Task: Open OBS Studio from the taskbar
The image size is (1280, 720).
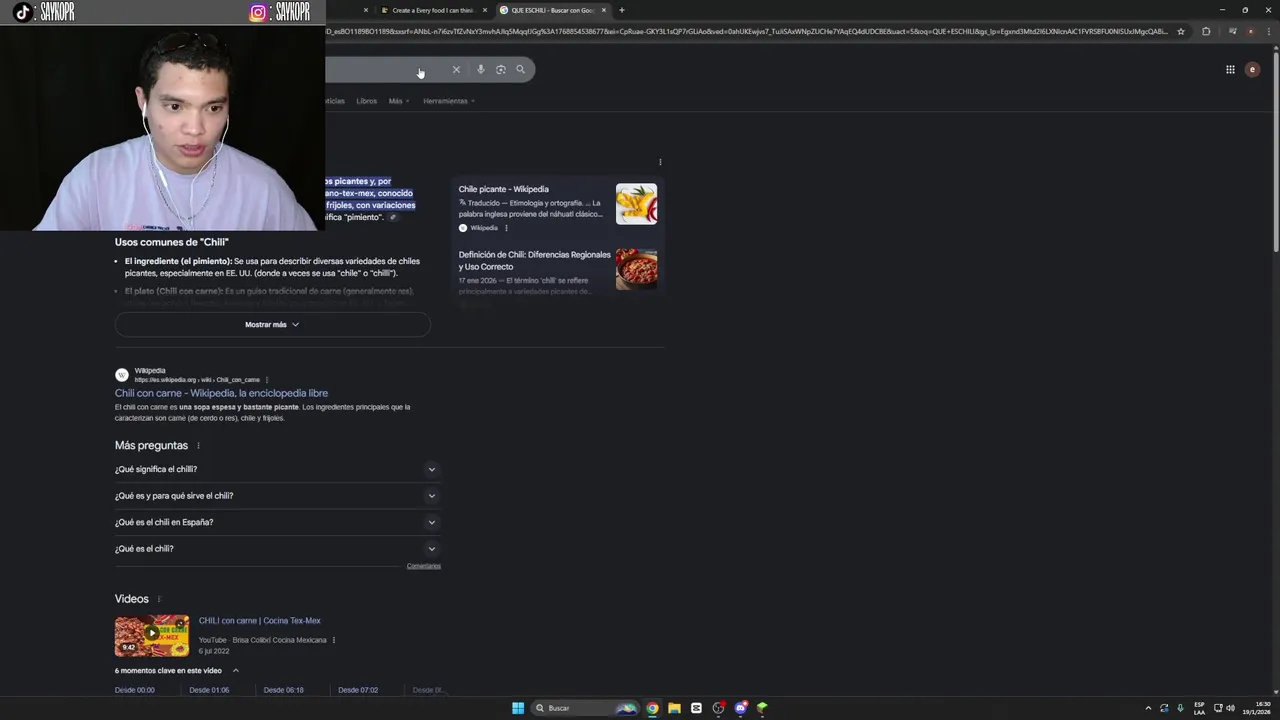Action: pyautogui.click(x=718, y=708)
